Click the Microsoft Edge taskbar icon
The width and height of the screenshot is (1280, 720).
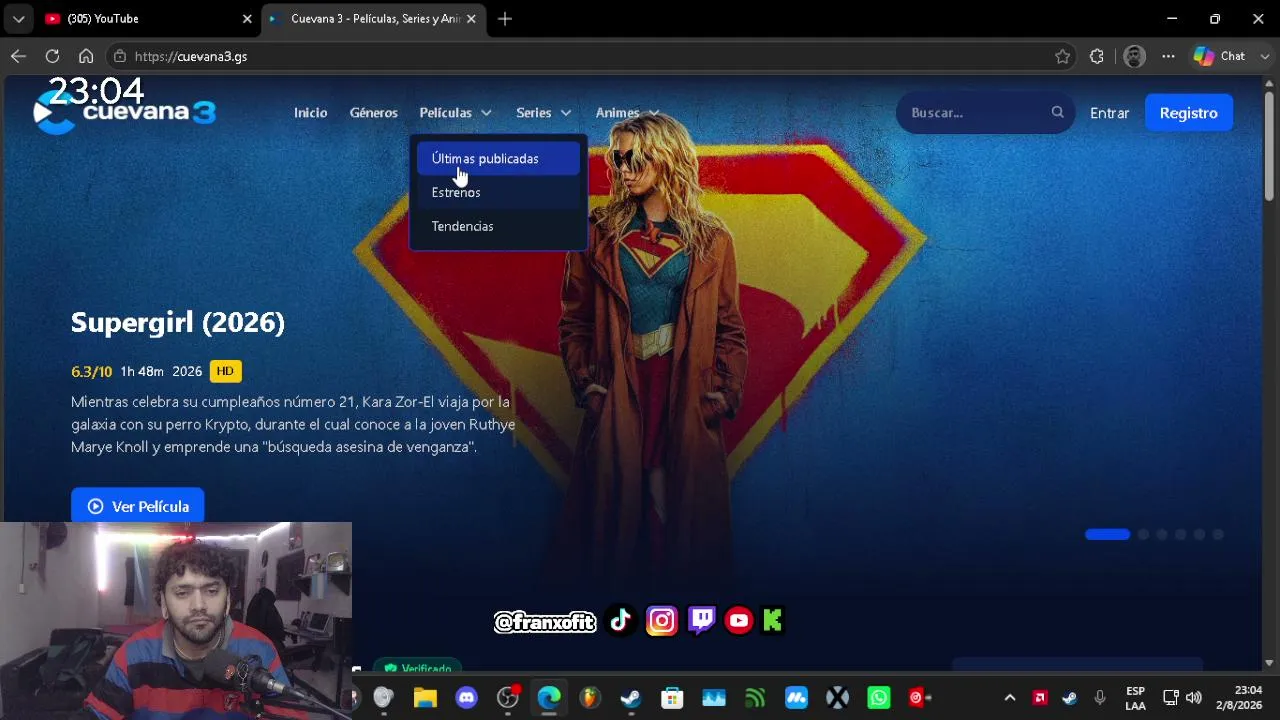click(x=549, y=698)
